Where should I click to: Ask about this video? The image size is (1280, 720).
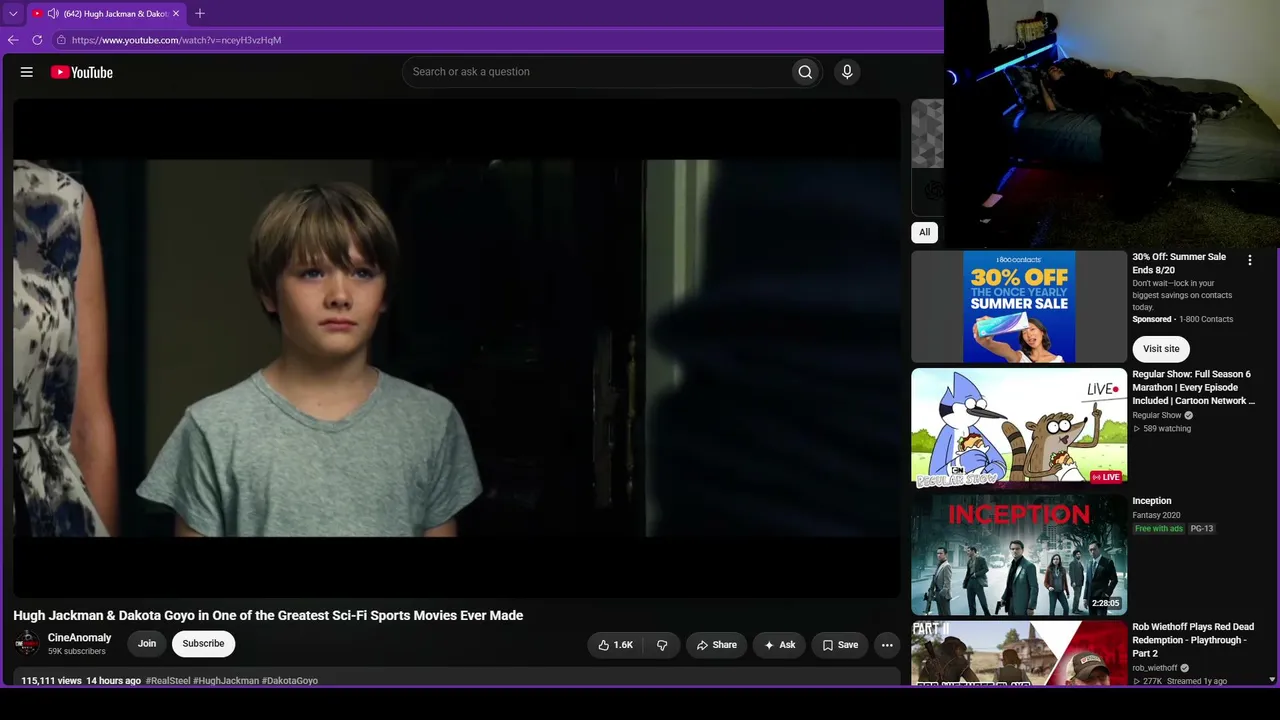[x=779, y=645]
